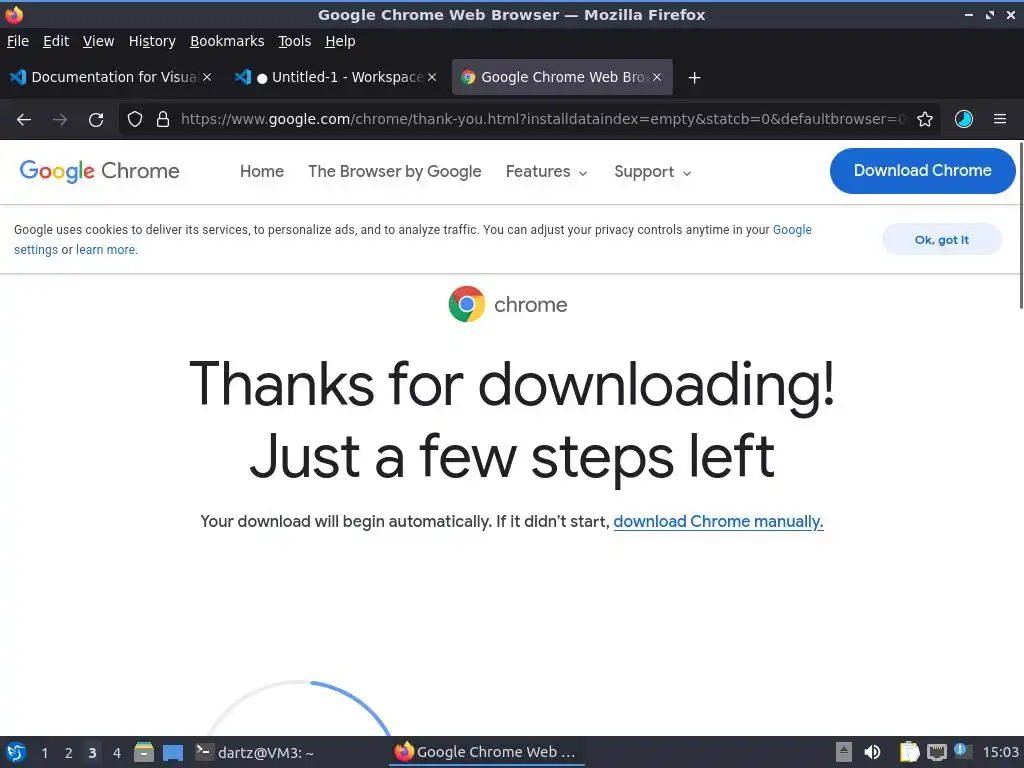Click the removable media eject tray icon
The image size is (1024, 768).
[x=844, y=752]
